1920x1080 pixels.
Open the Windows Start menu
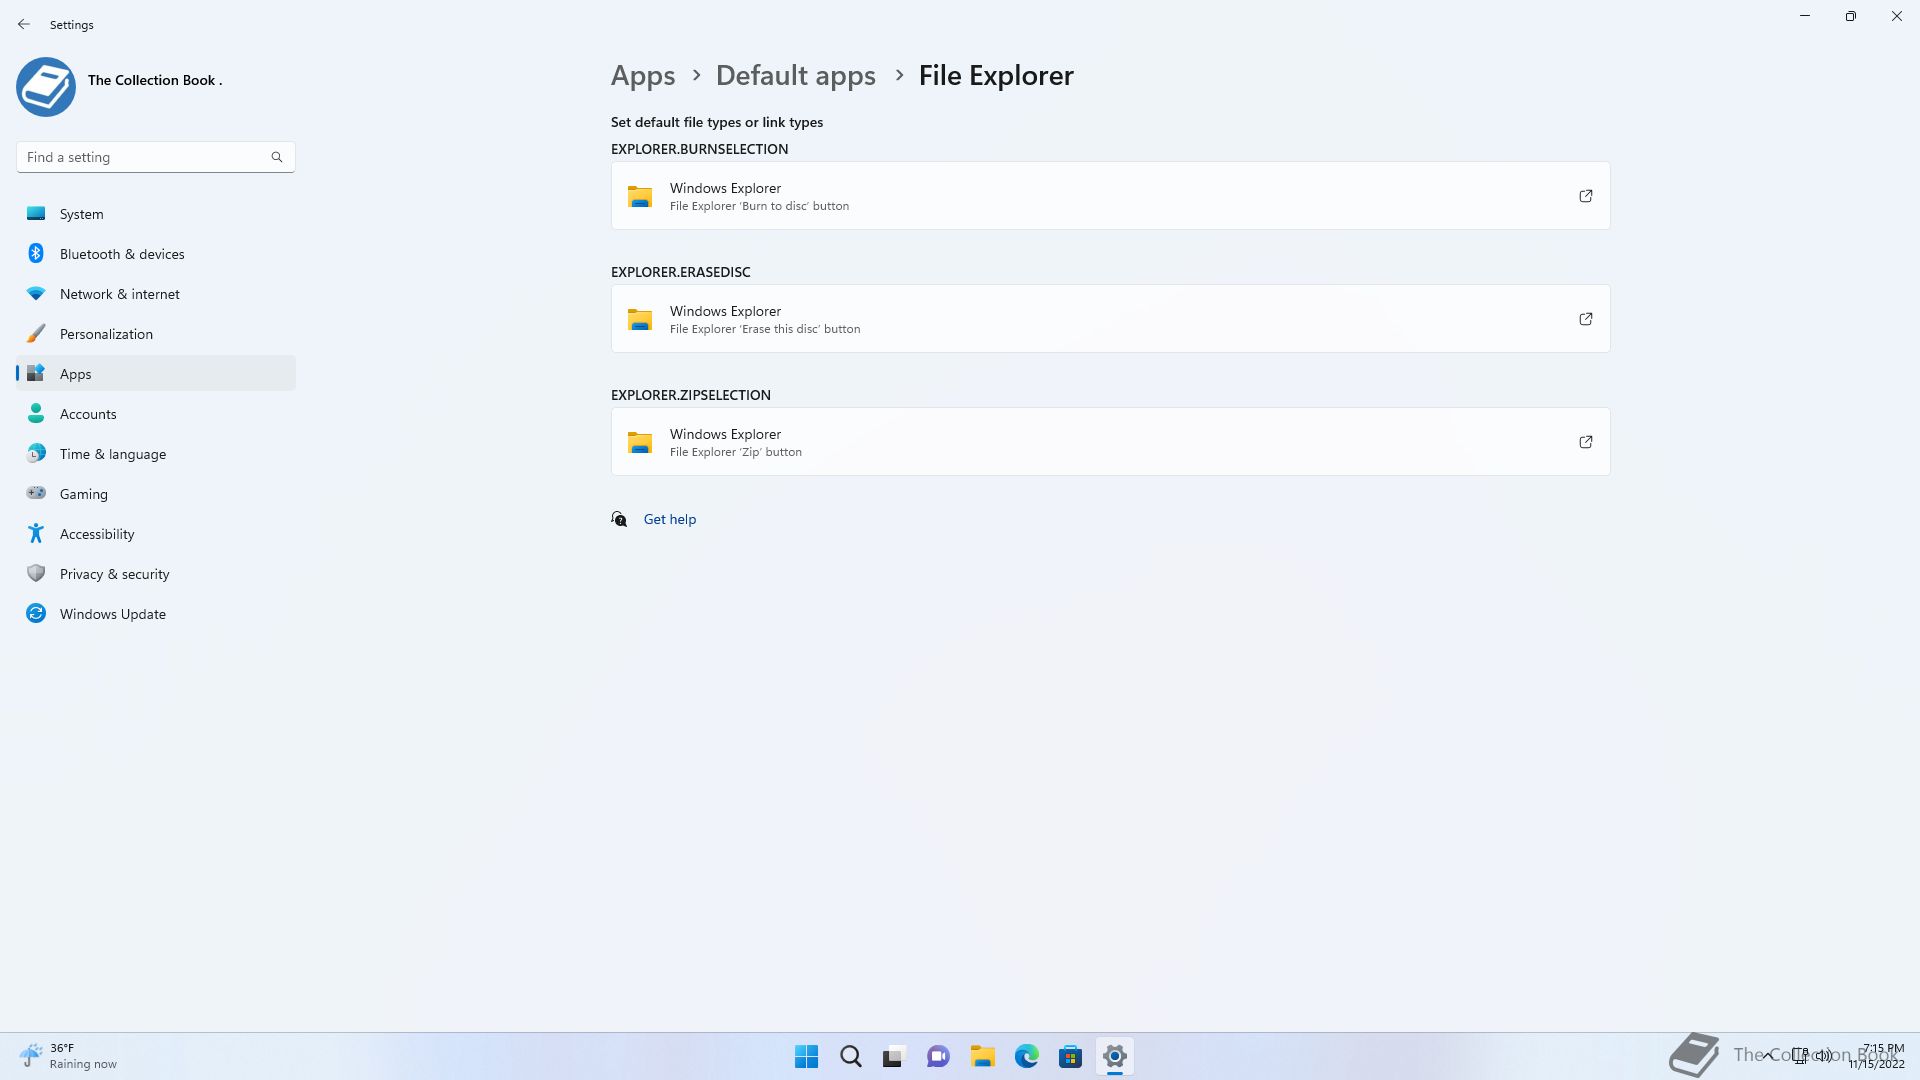[x=806, y=1056]
